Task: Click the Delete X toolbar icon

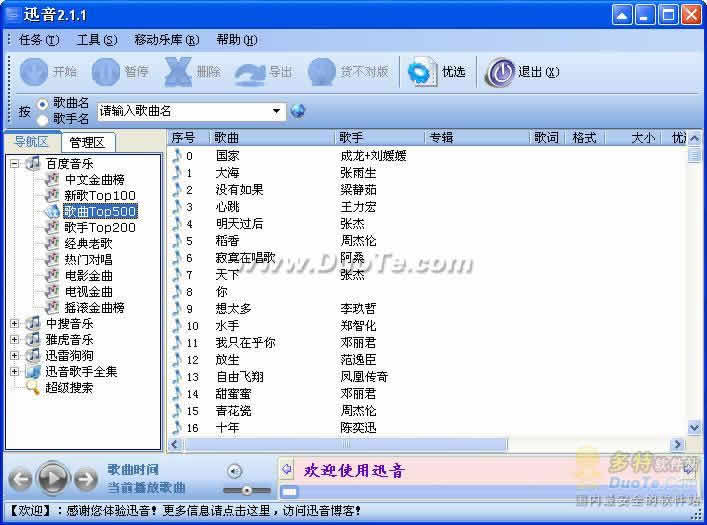Action: click(x=178, y=72)
